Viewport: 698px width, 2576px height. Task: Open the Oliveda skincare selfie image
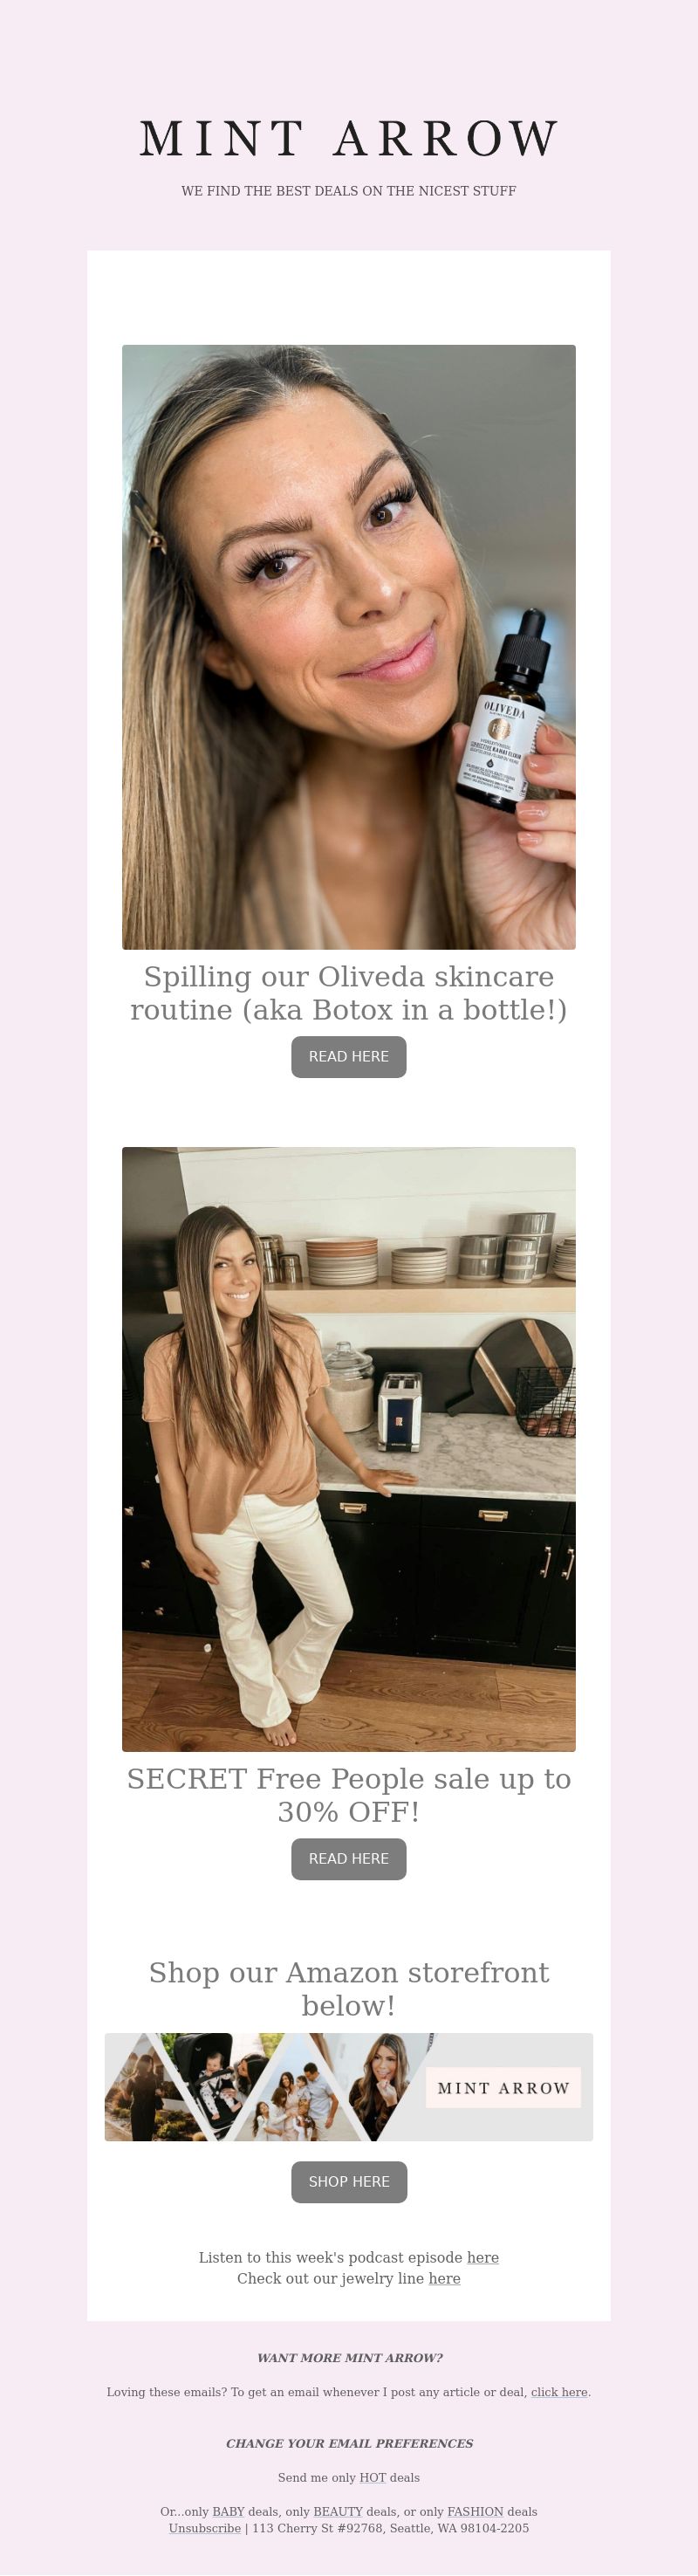coord(348,647)
